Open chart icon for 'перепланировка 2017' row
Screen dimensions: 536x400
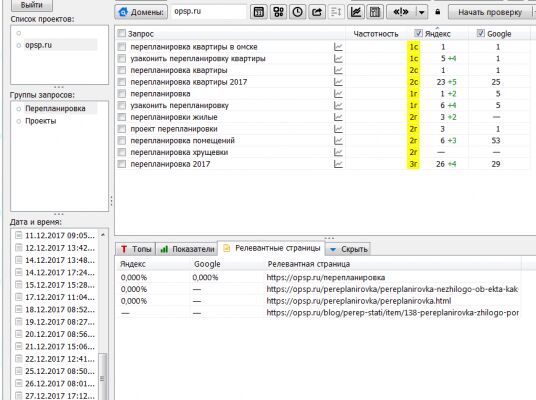(338, 164)
